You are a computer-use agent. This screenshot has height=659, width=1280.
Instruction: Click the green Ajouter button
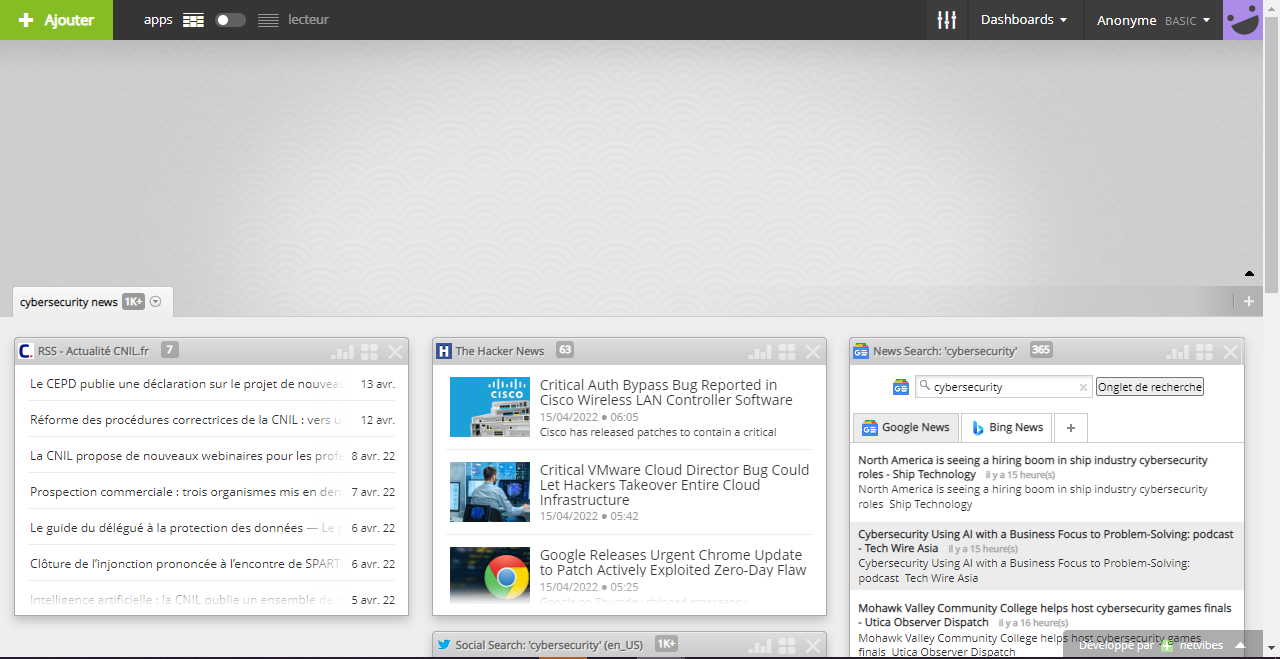click(x=57, y=20)
